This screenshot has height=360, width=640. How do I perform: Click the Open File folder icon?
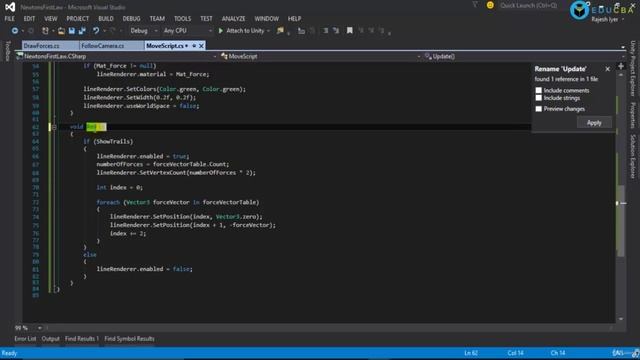(61, 31)
